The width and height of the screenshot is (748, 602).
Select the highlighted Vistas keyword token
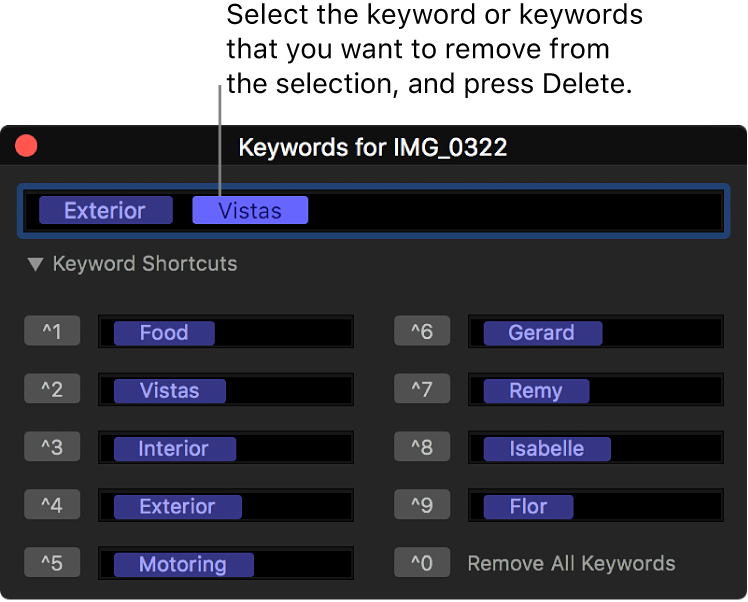click(250, 211)
